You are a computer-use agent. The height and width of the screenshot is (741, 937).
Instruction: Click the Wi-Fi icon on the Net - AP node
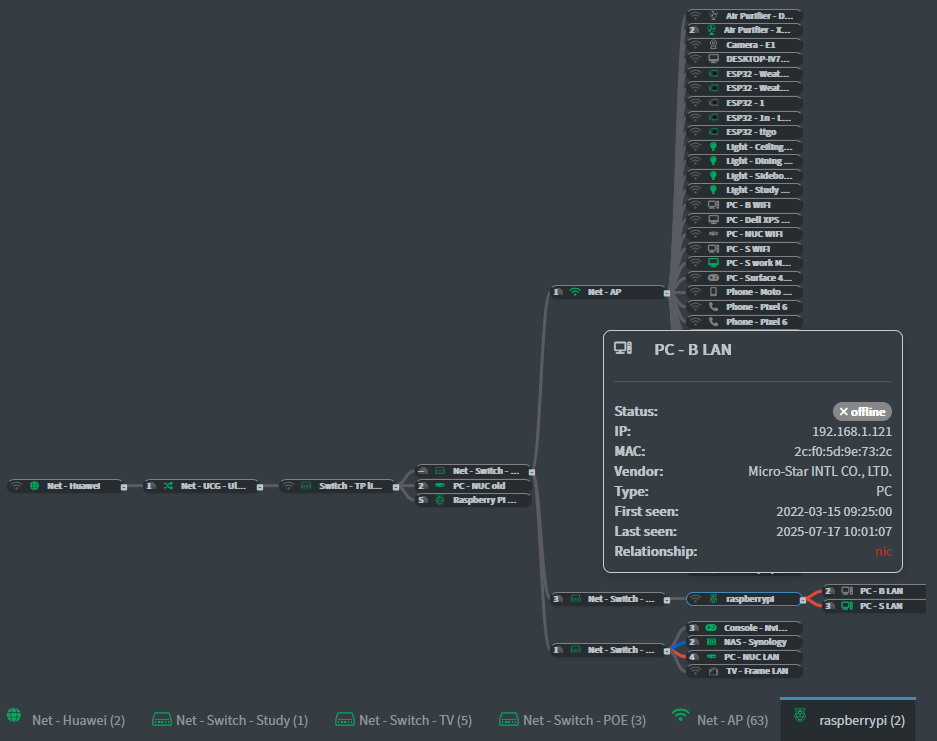pos(575,292)
